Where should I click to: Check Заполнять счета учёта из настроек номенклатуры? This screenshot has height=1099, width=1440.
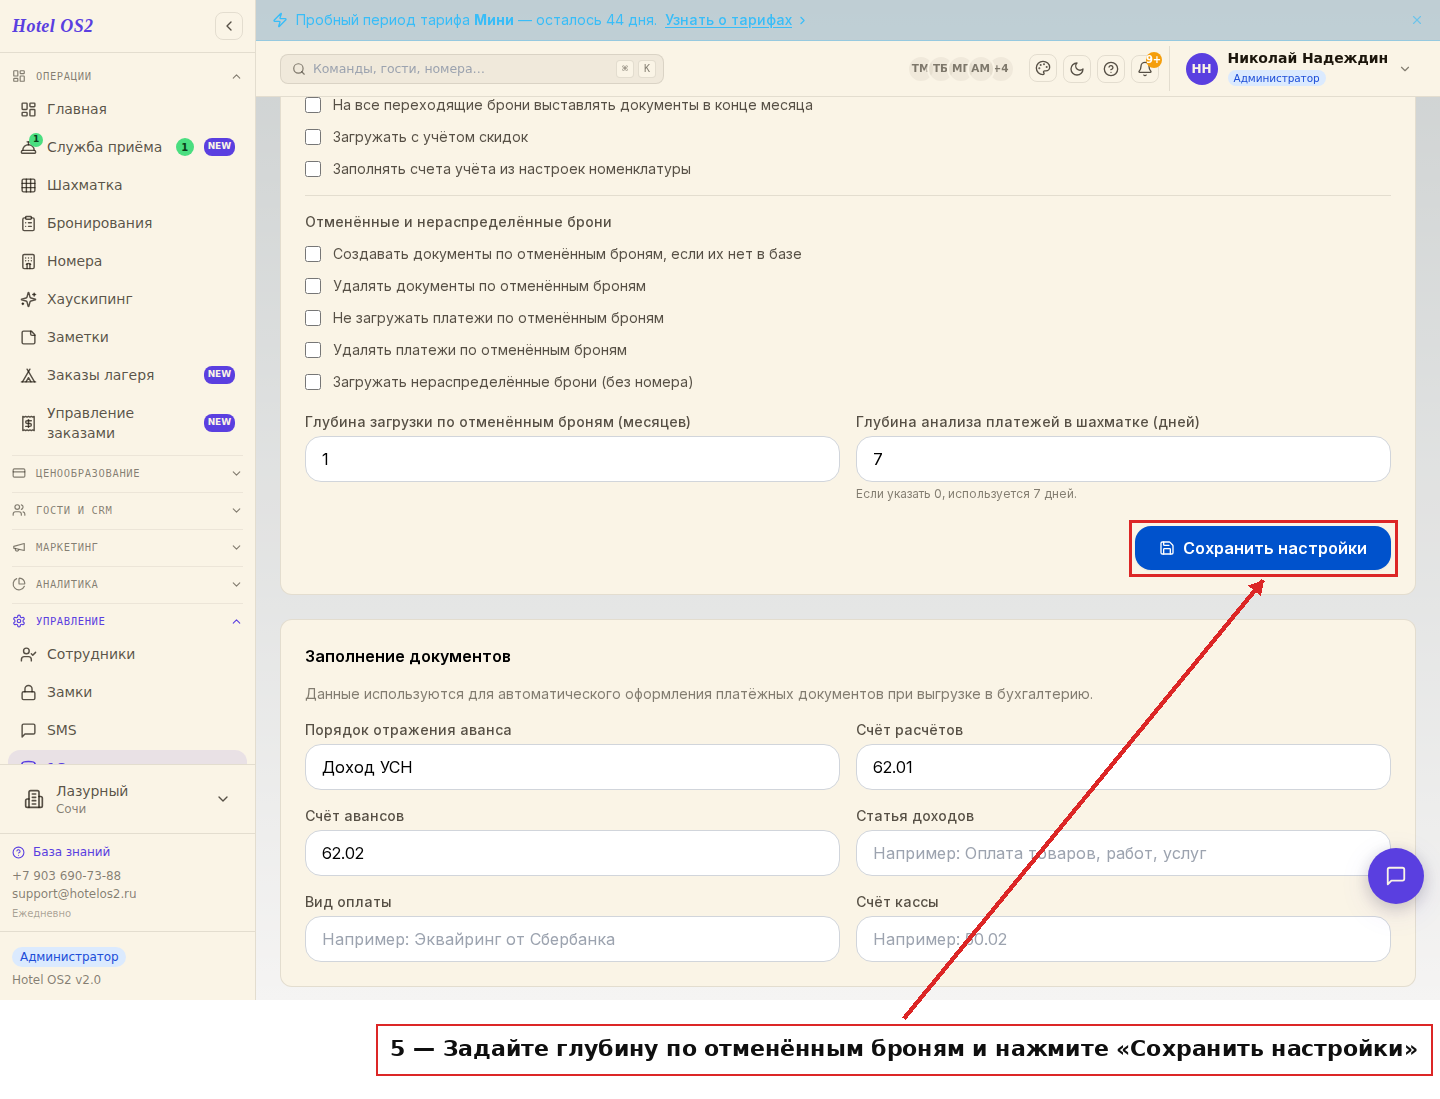click(313, 169)
